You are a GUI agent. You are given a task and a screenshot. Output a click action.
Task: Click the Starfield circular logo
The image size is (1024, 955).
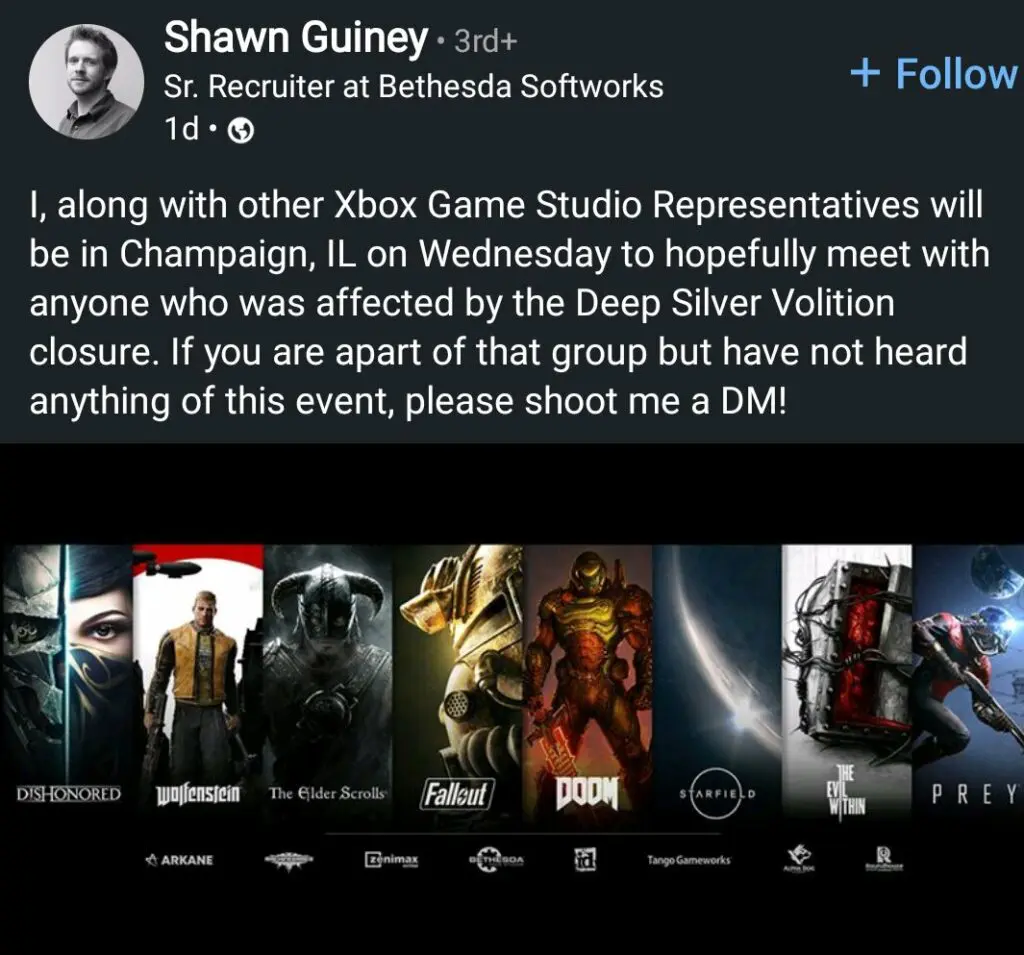717,794
